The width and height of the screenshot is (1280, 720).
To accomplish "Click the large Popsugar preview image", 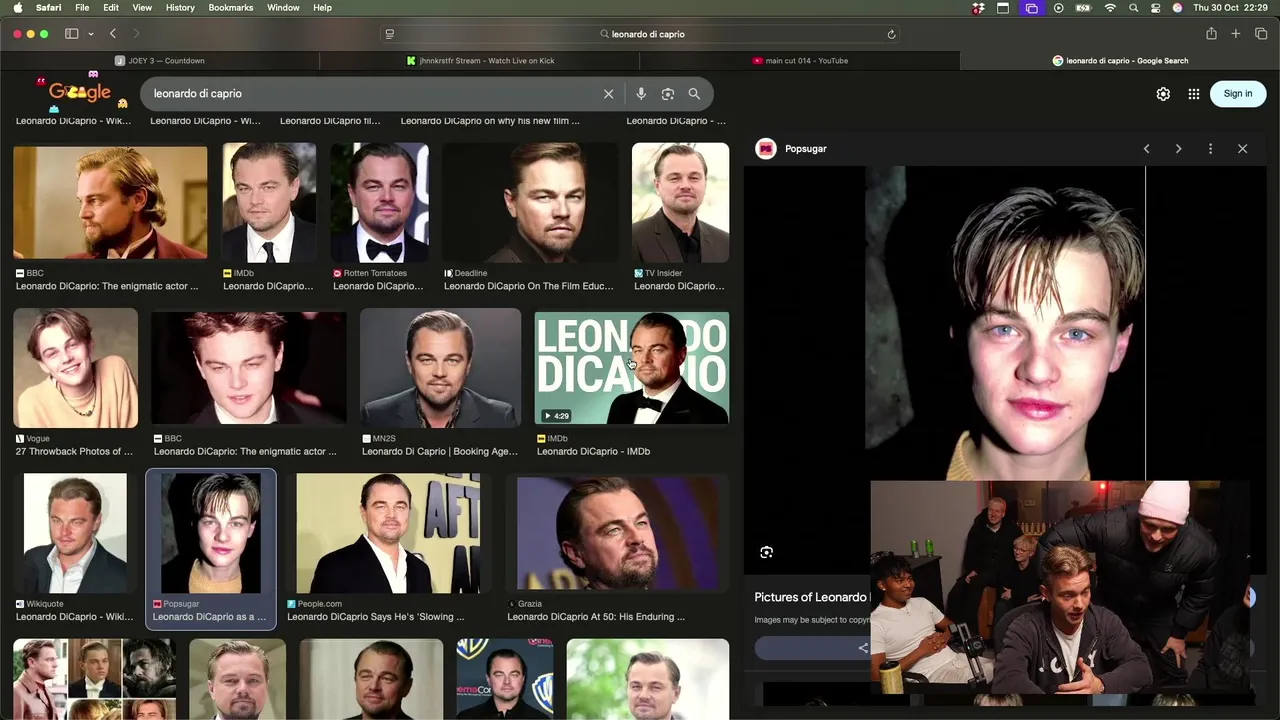I will 1005,323.
